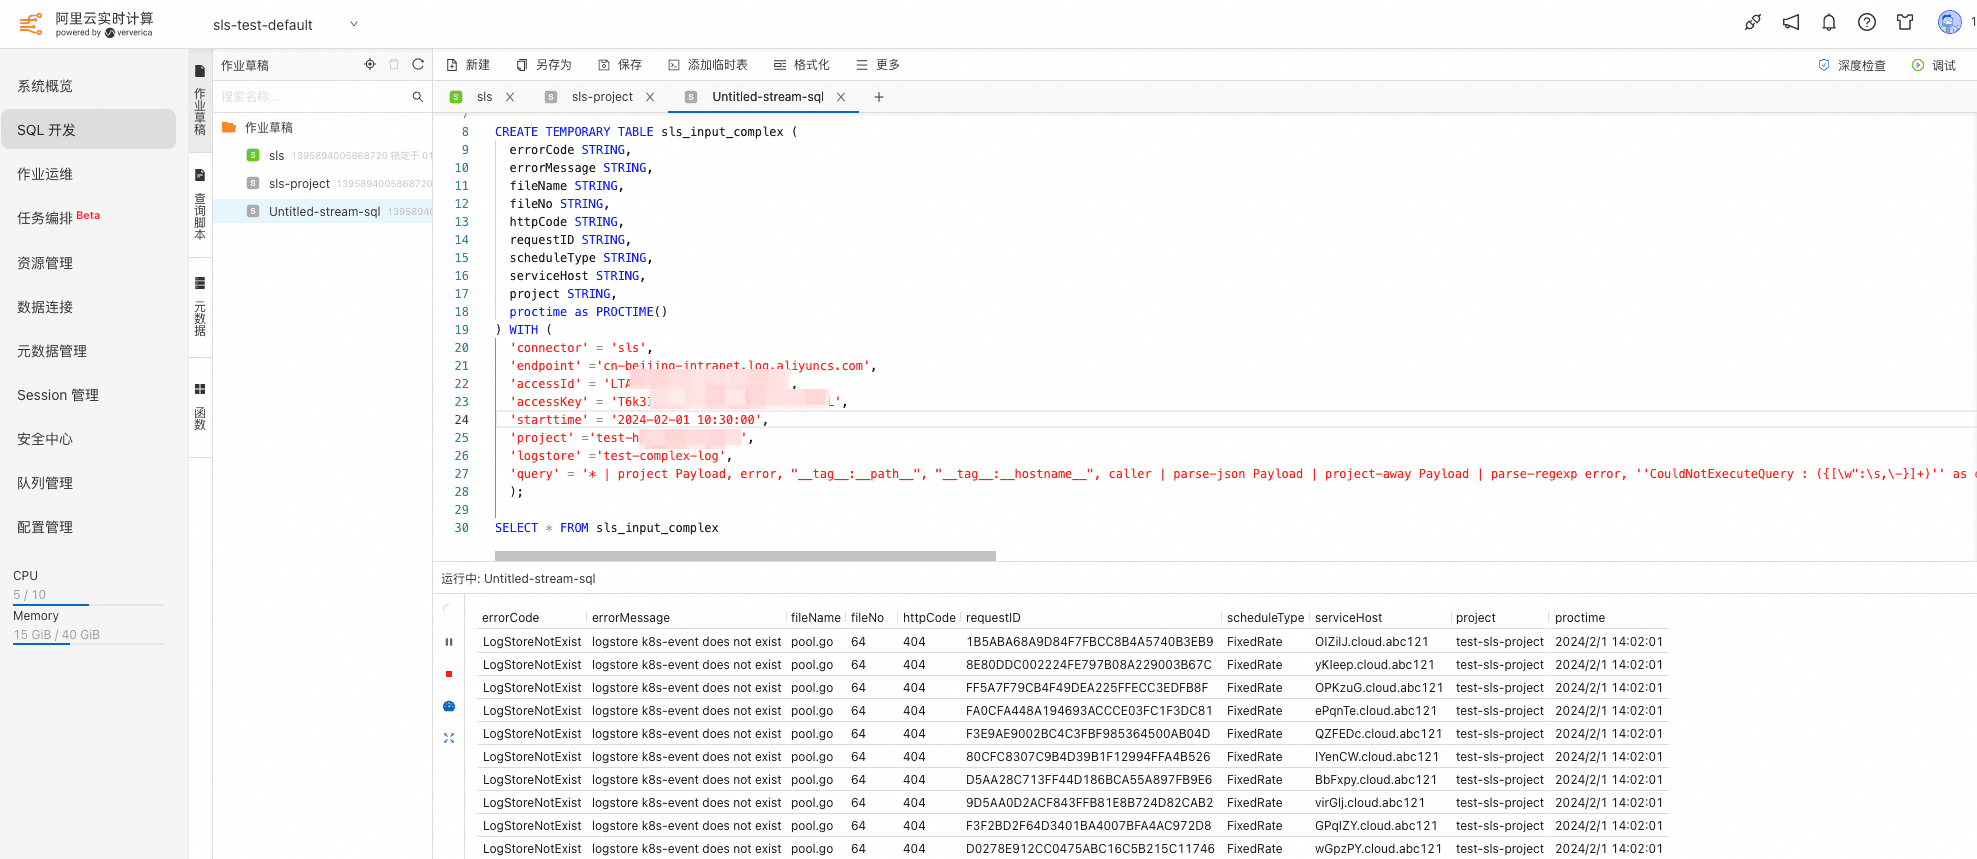Add a new editor tab
This screenshot has height=859, width=1977.
(x=879, y=97)
